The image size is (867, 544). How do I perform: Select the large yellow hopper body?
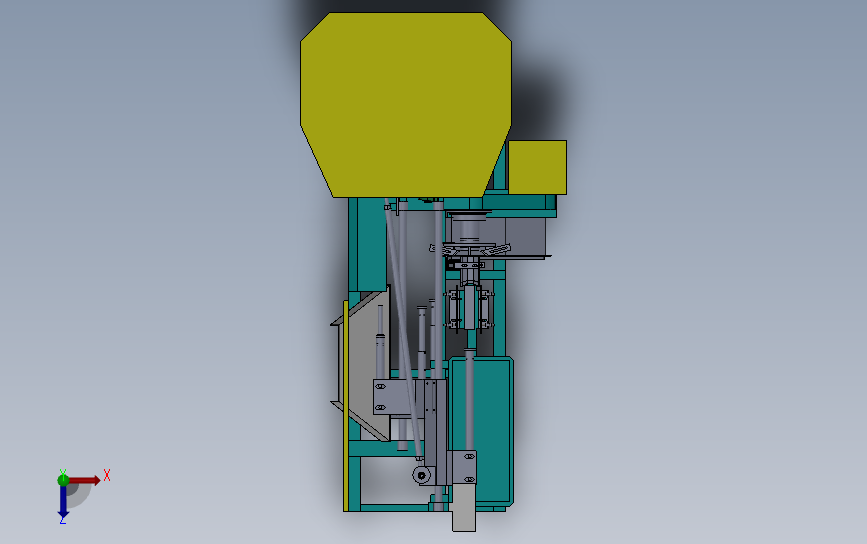(x=405, y=105)
